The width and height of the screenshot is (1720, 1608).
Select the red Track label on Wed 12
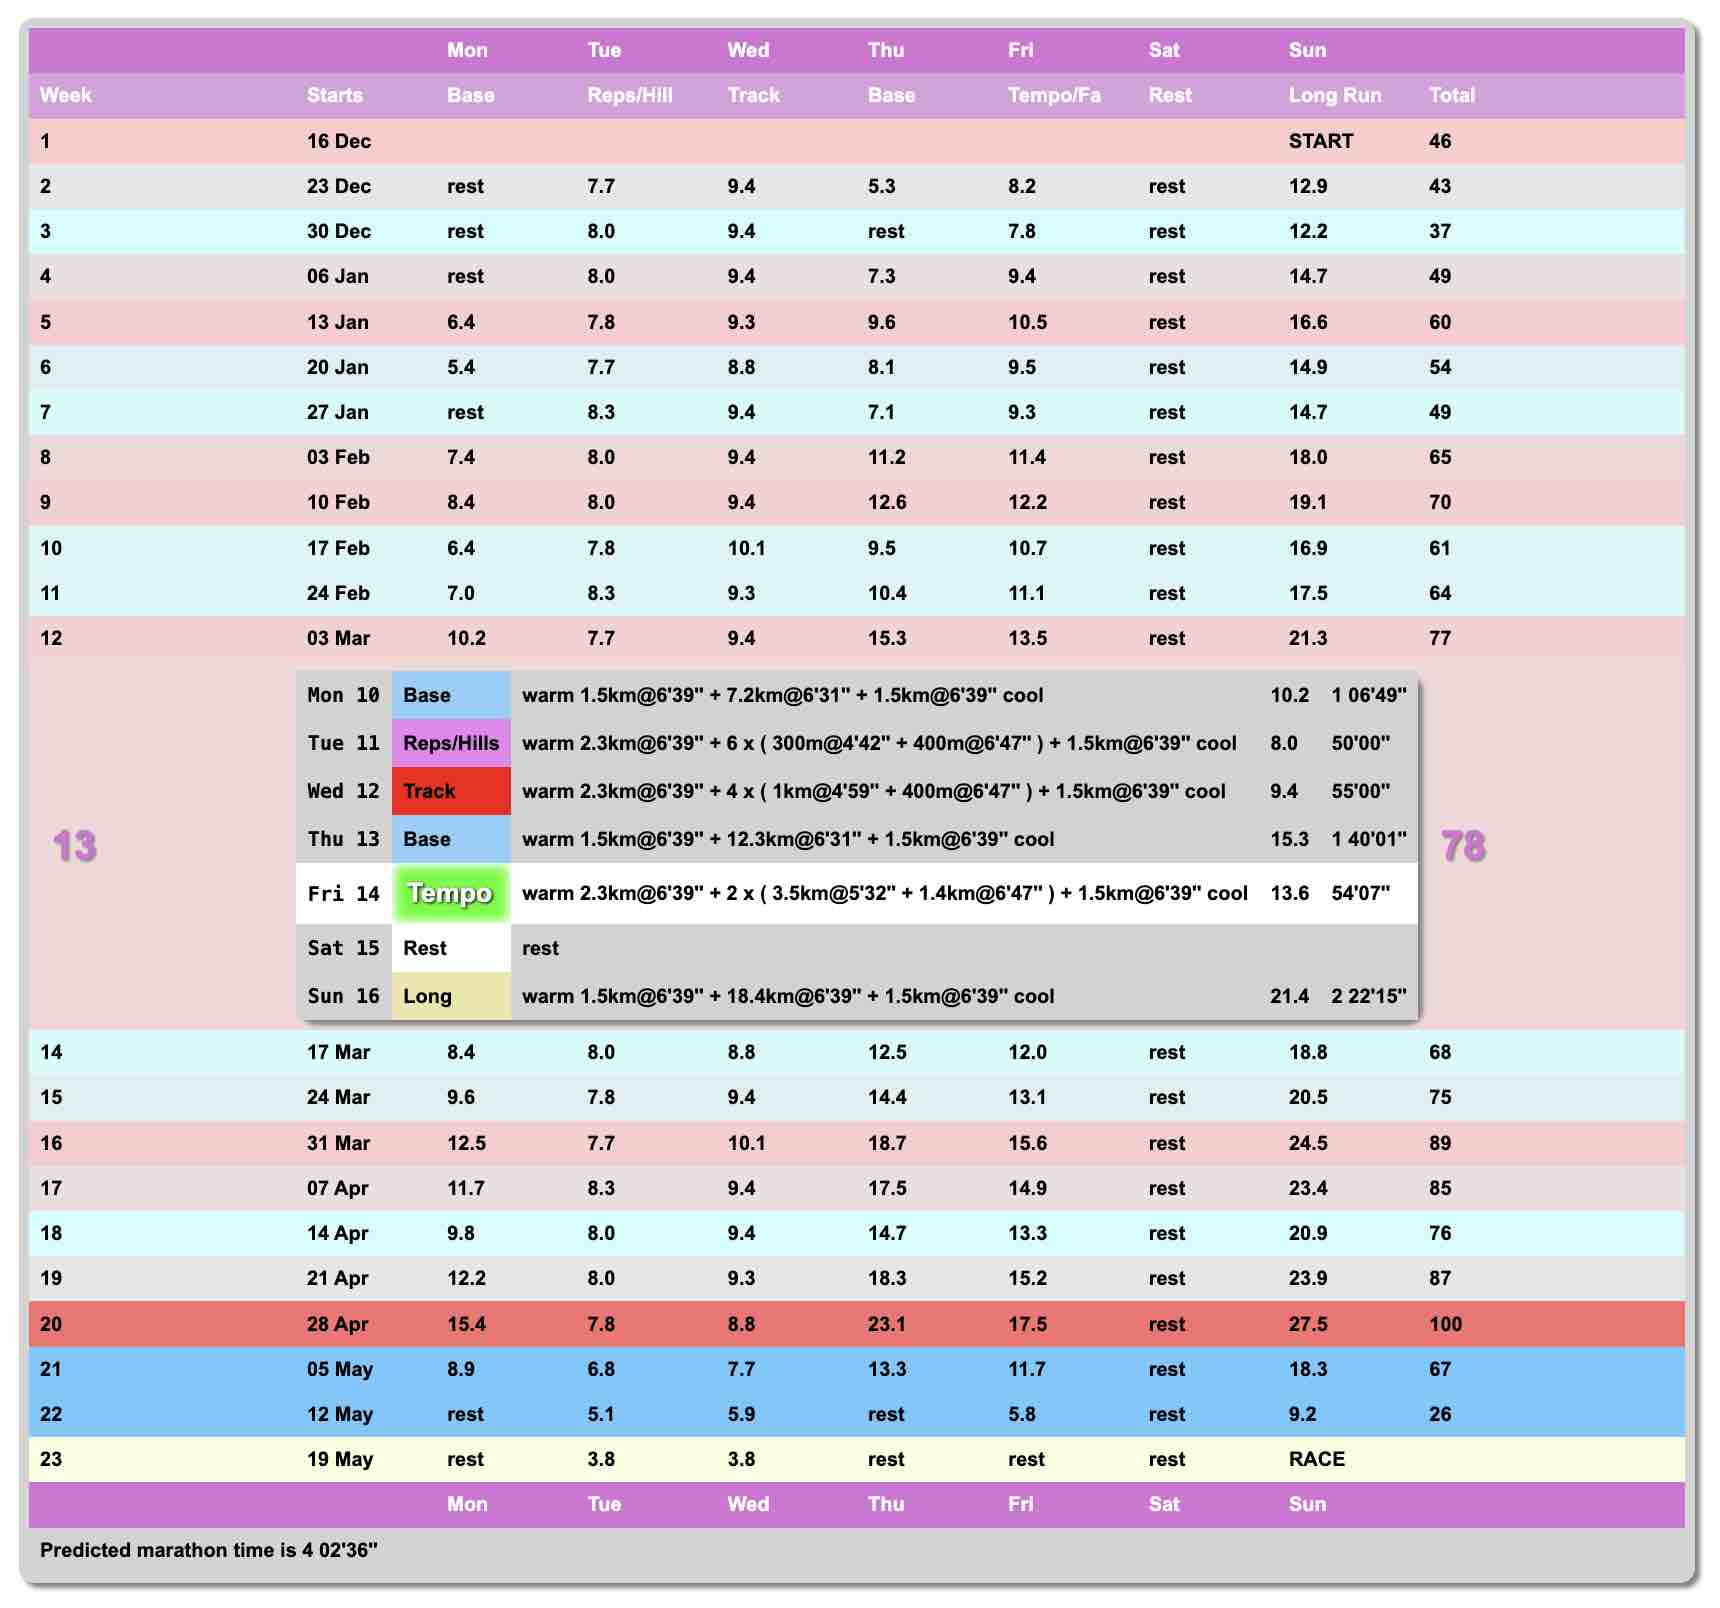click(451, 791)
